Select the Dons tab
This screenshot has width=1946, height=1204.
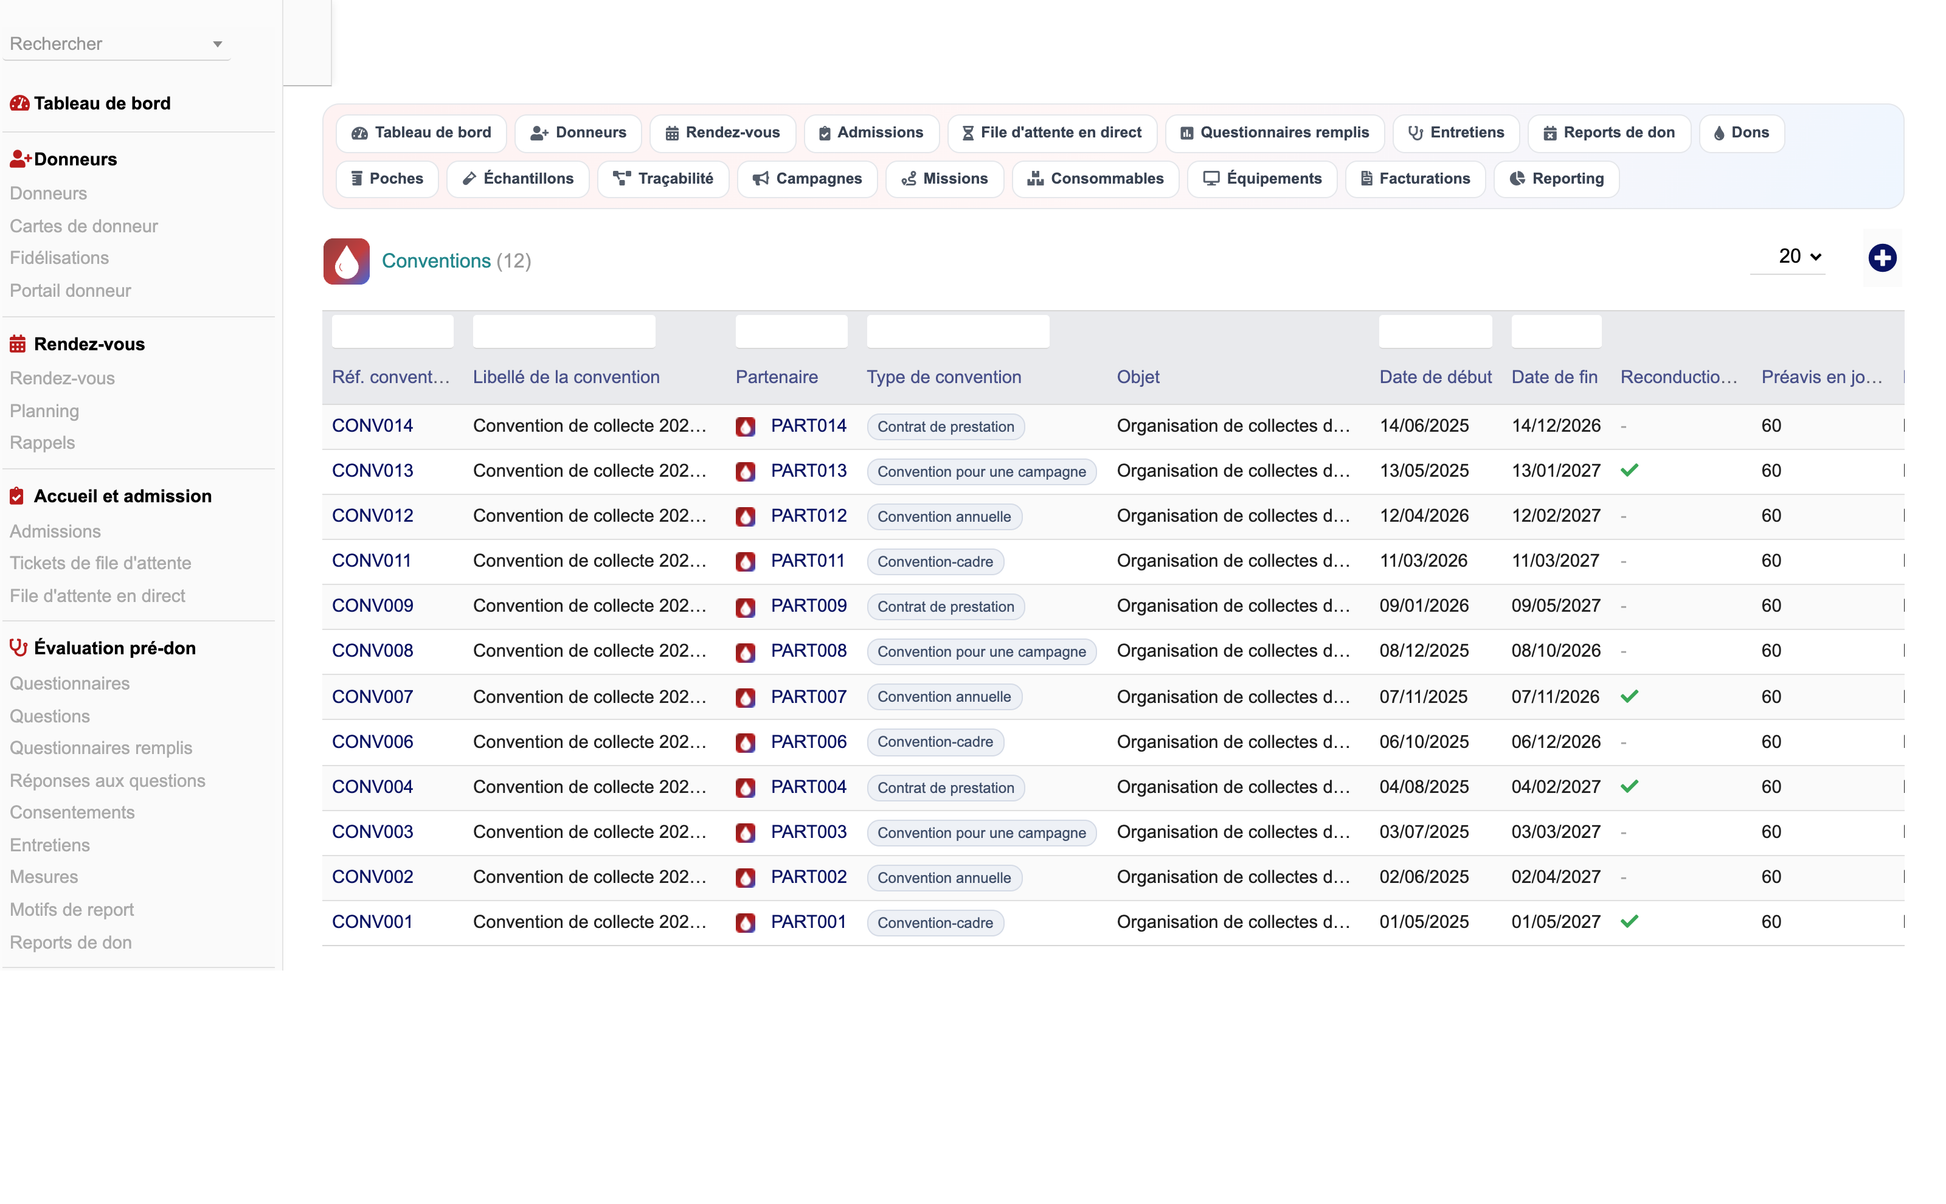(x=1742, y=133)
